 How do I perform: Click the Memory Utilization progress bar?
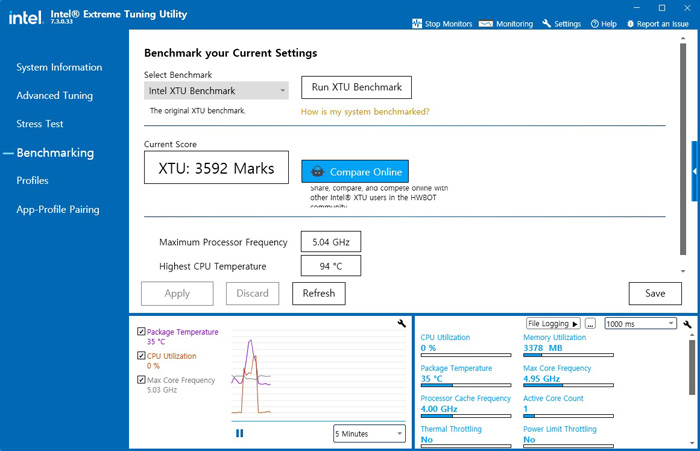coord(568,355)
